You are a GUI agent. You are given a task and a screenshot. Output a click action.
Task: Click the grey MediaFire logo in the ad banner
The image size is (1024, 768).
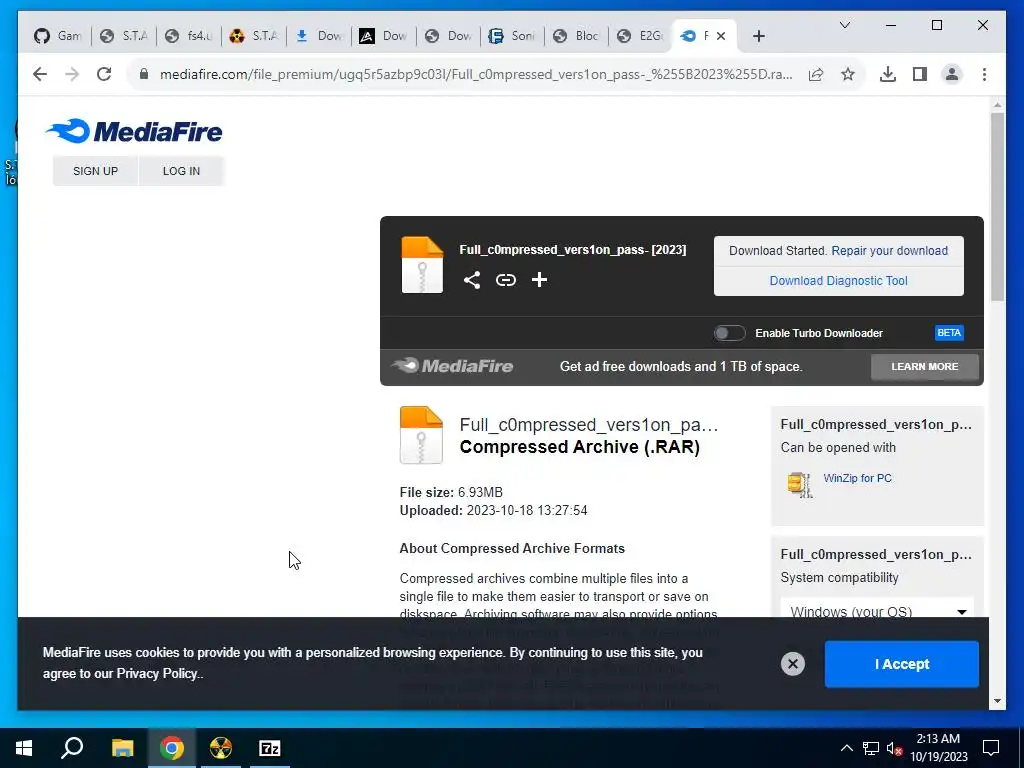pyautogui.click(x=452, y=366)
